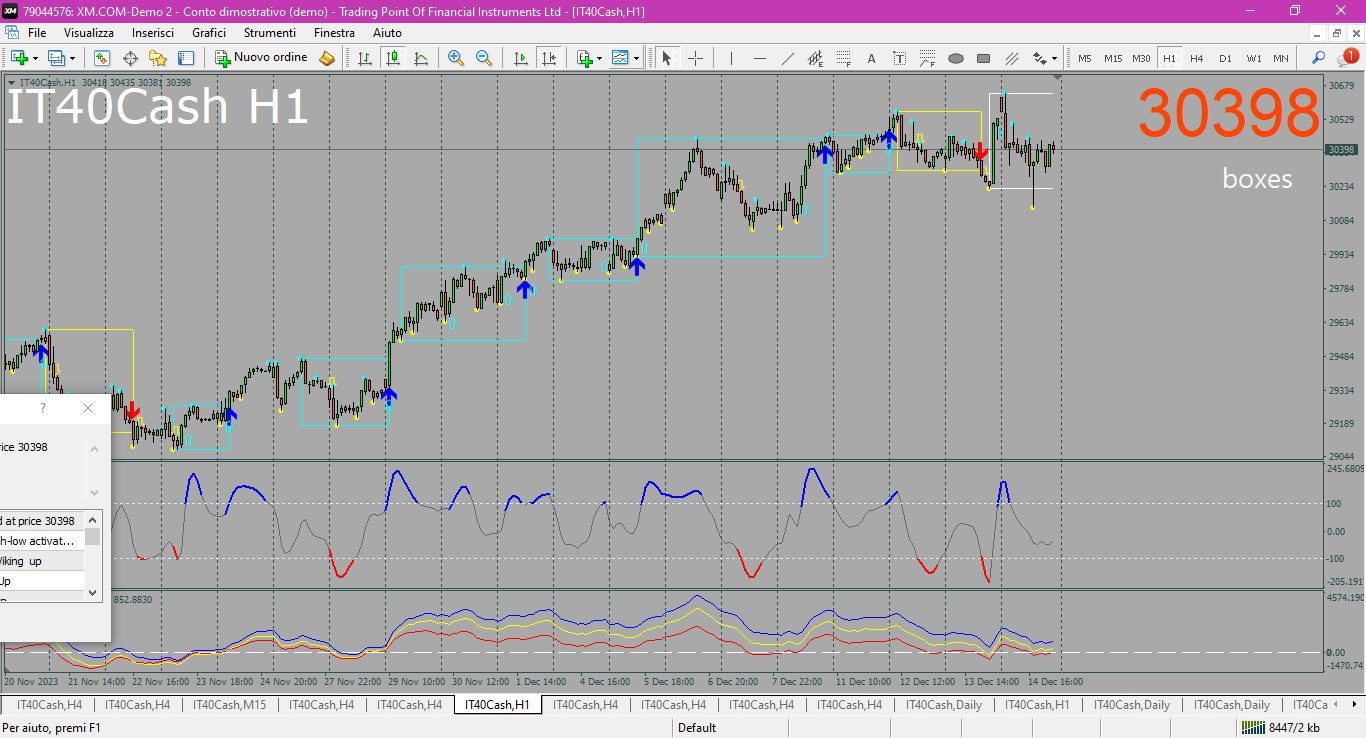Viewport: 1366px width, 738px height.
Task: Select the Equidistant Channel tool
Action: tap(815, 58)
